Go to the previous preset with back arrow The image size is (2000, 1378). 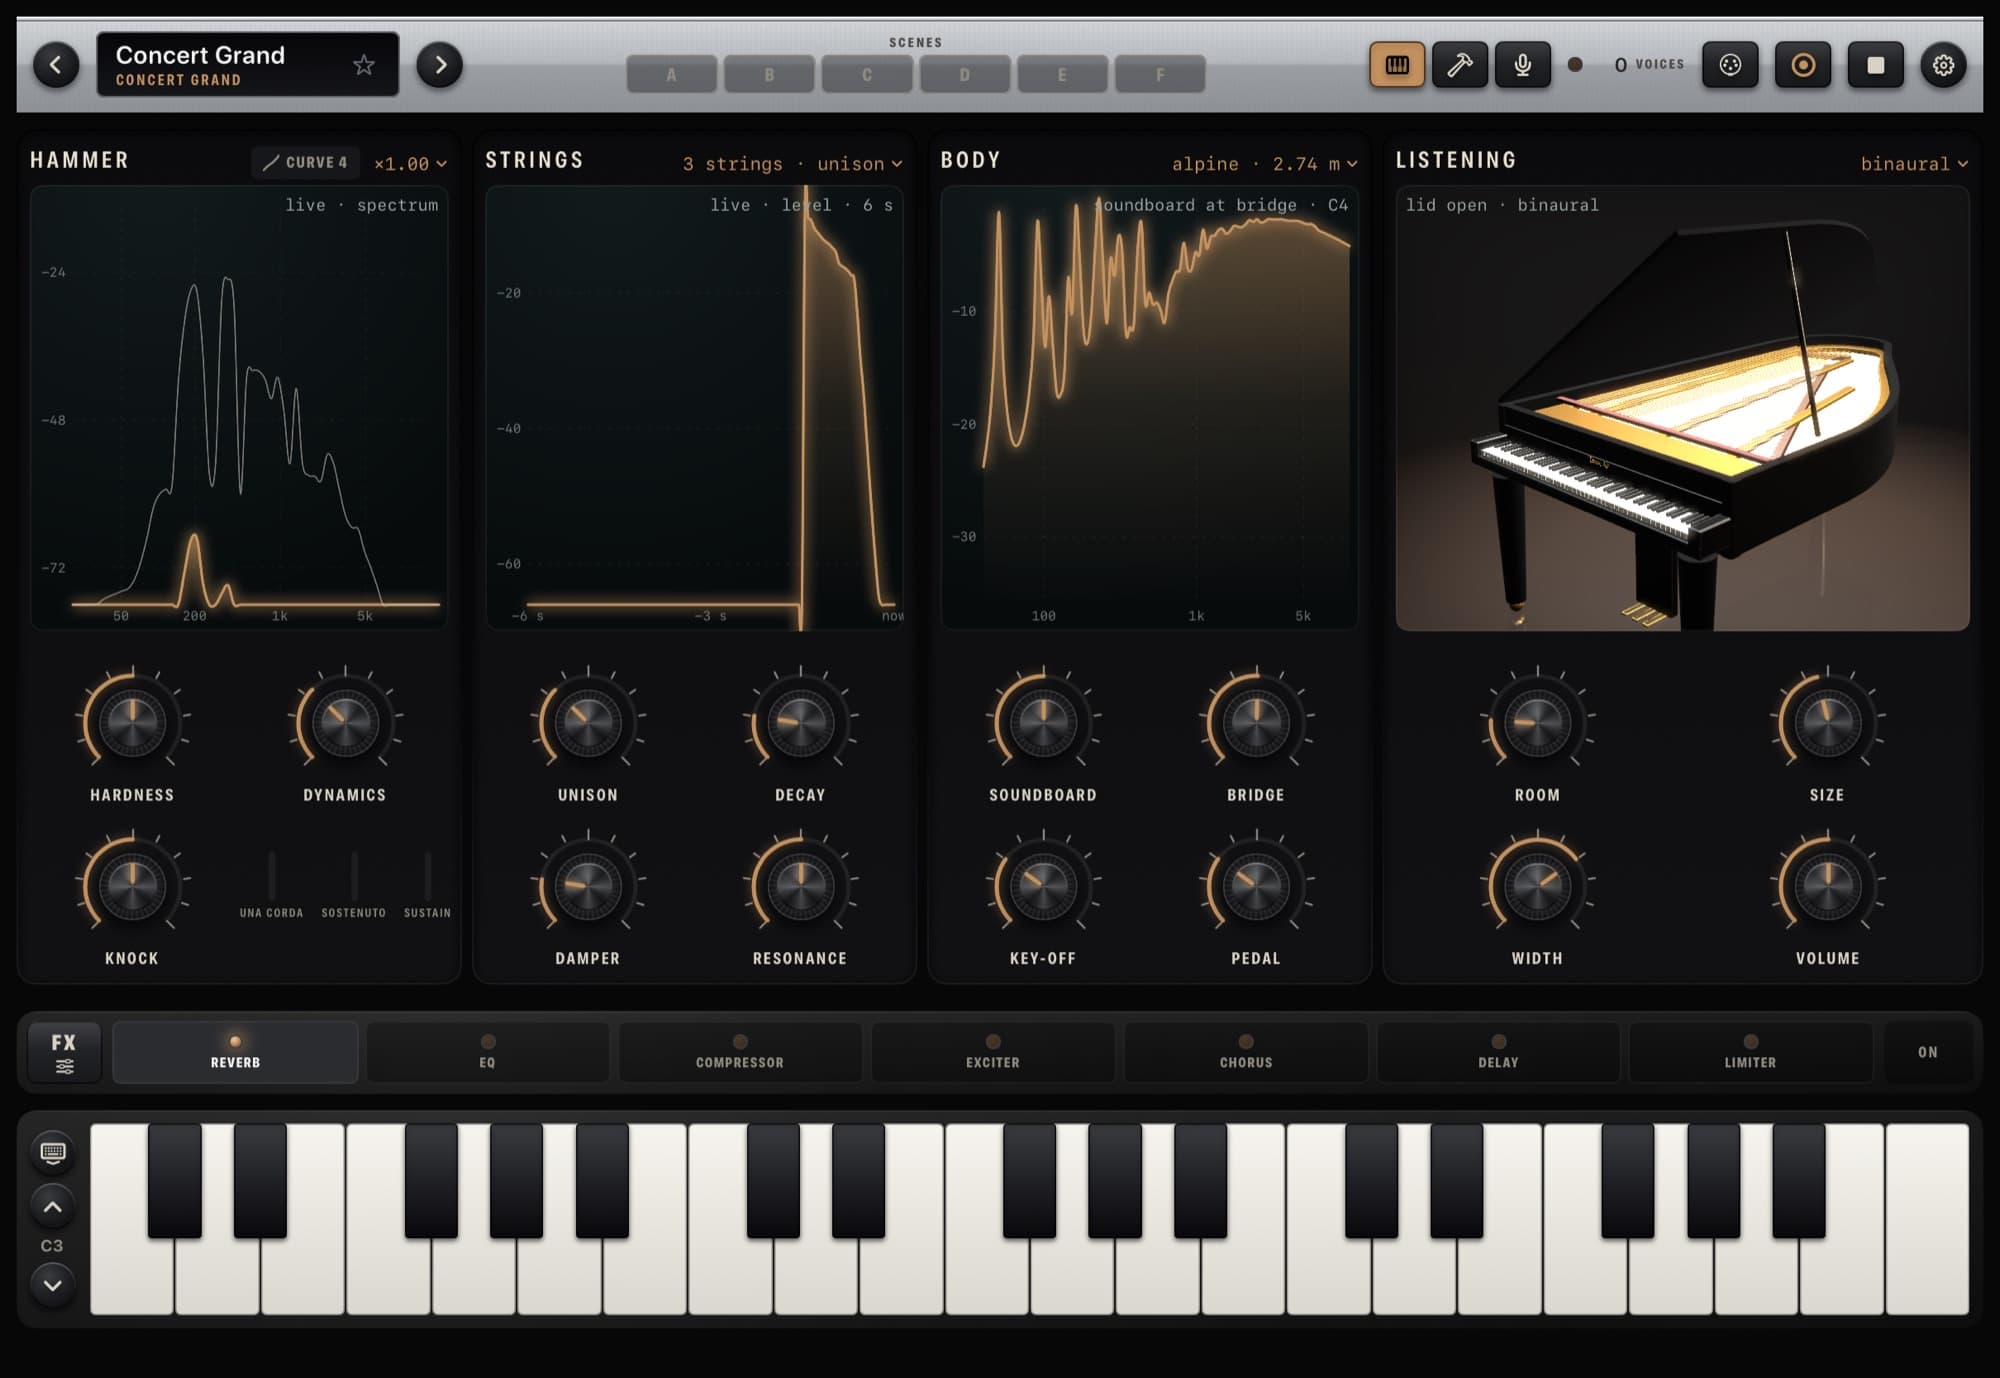(56, 65)
